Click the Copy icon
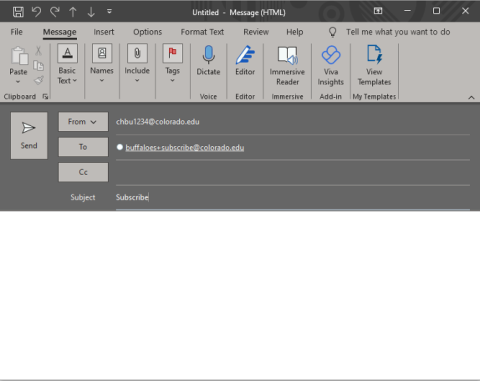The image size is (480, 381). [38, 66]
